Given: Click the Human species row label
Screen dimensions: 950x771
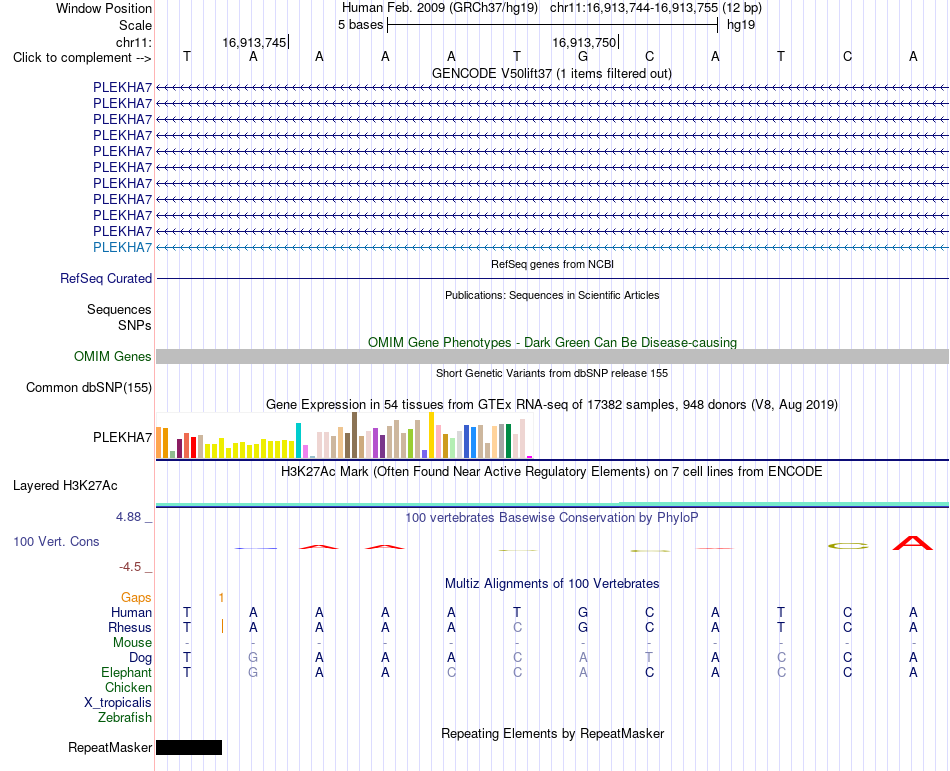Looking at the screenshot, I should pos(131,613).
